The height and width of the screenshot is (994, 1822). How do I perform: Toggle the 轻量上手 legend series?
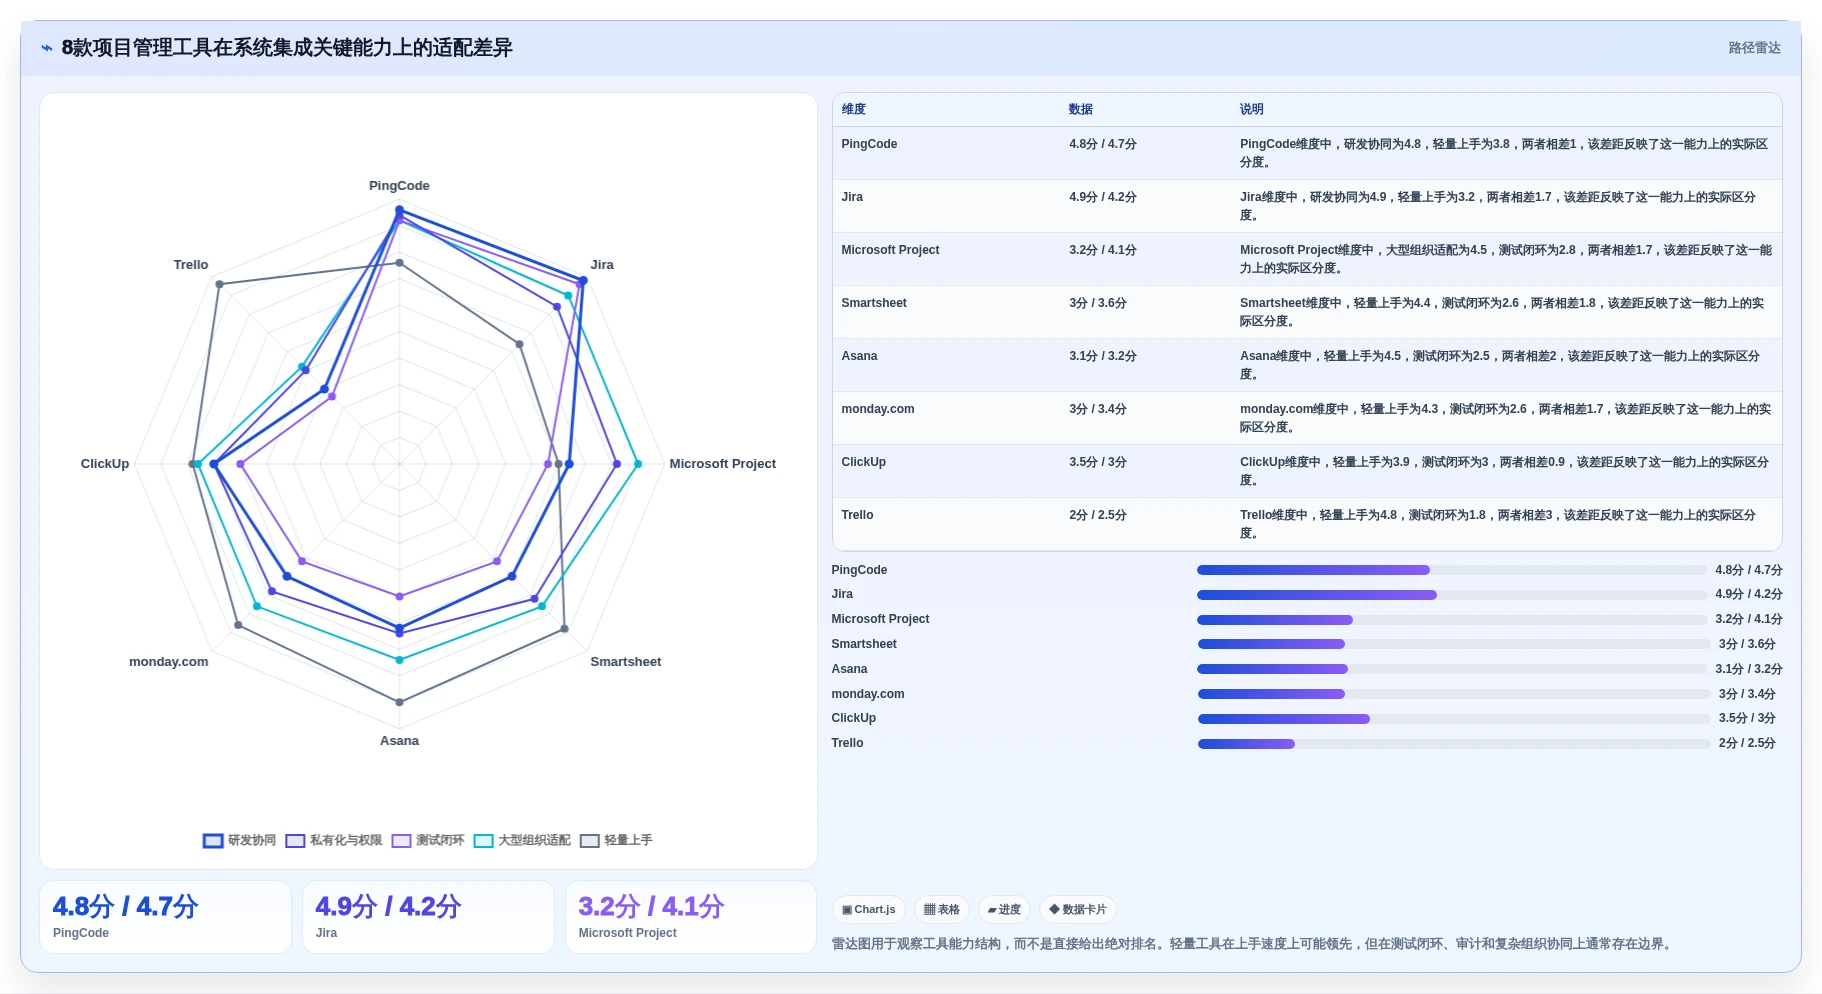(x=616, y=841)
